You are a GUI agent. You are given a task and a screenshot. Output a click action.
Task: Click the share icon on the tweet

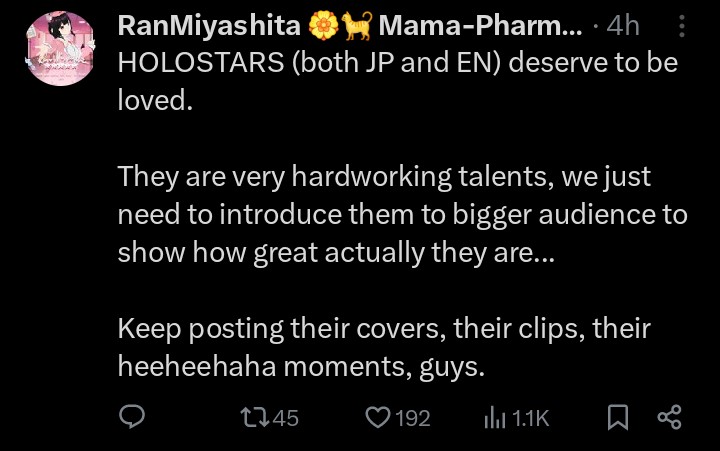click(x=669, y=418)
